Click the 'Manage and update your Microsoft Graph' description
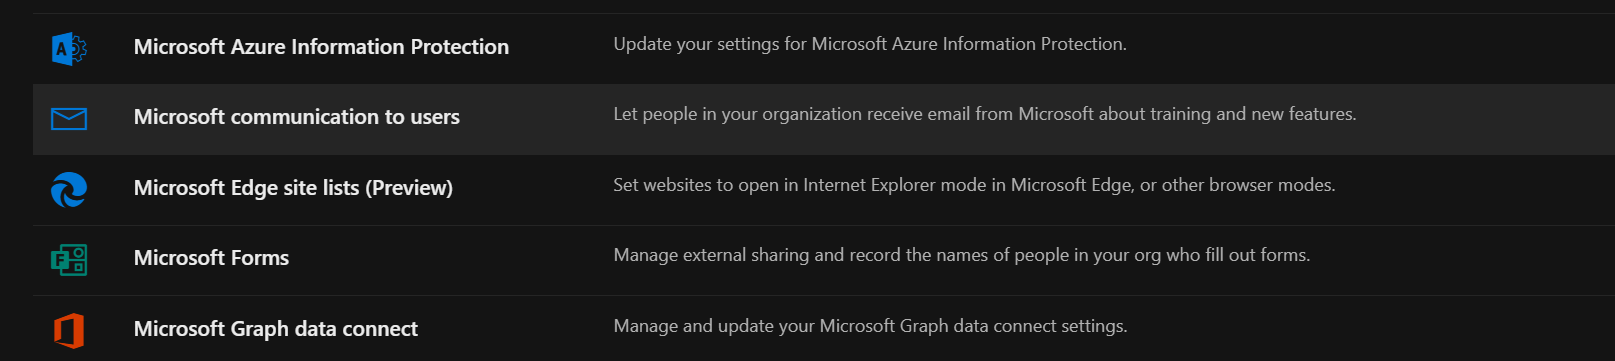 click(870, 326)
